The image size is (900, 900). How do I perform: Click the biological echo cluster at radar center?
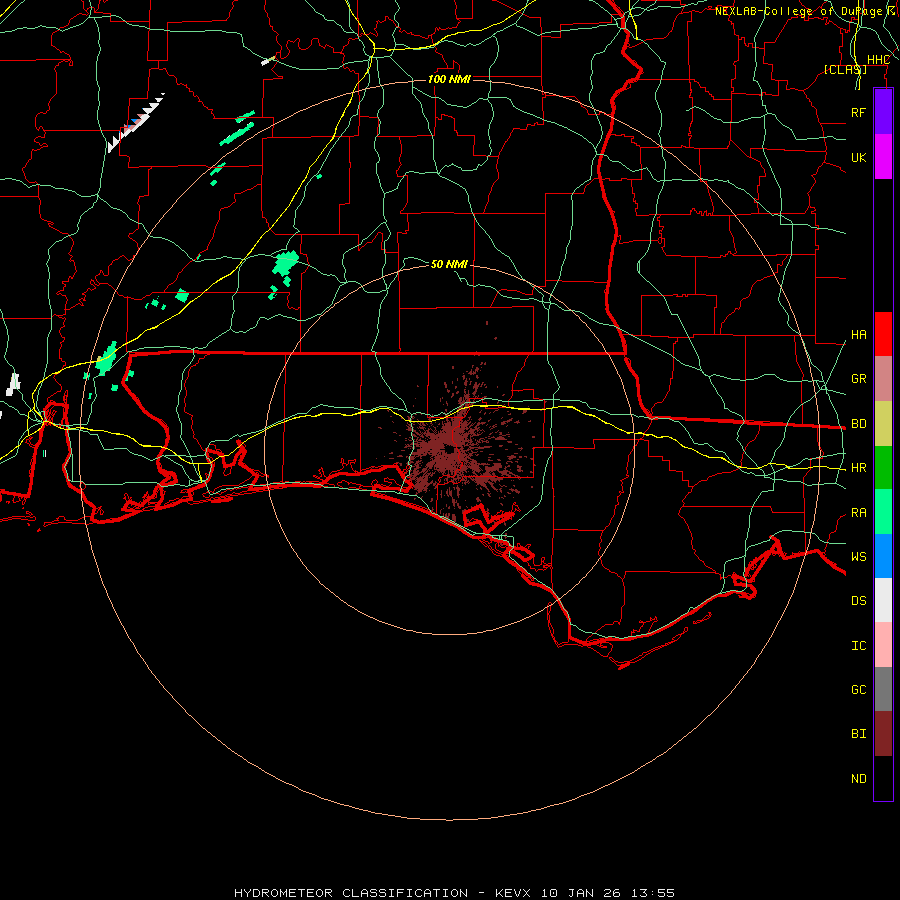pyautogui.click(x=453, y=448)
